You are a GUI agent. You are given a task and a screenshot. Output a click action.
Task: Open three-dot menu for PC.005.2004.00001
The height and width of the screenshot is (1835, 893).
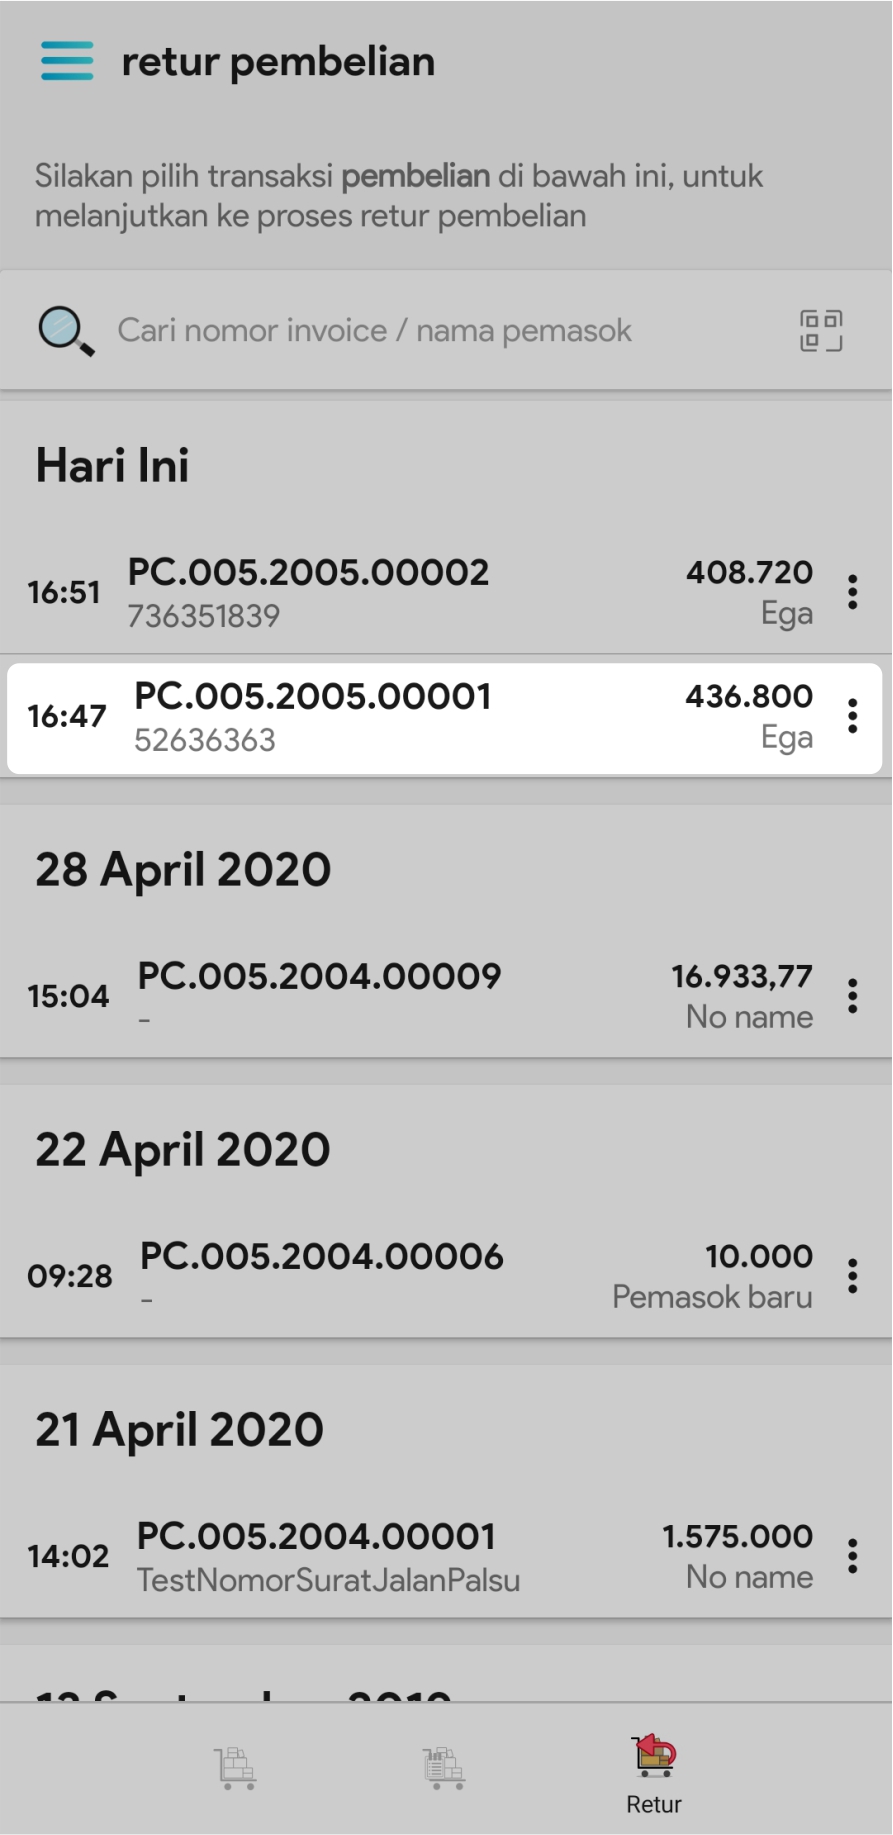(852, 1556)
